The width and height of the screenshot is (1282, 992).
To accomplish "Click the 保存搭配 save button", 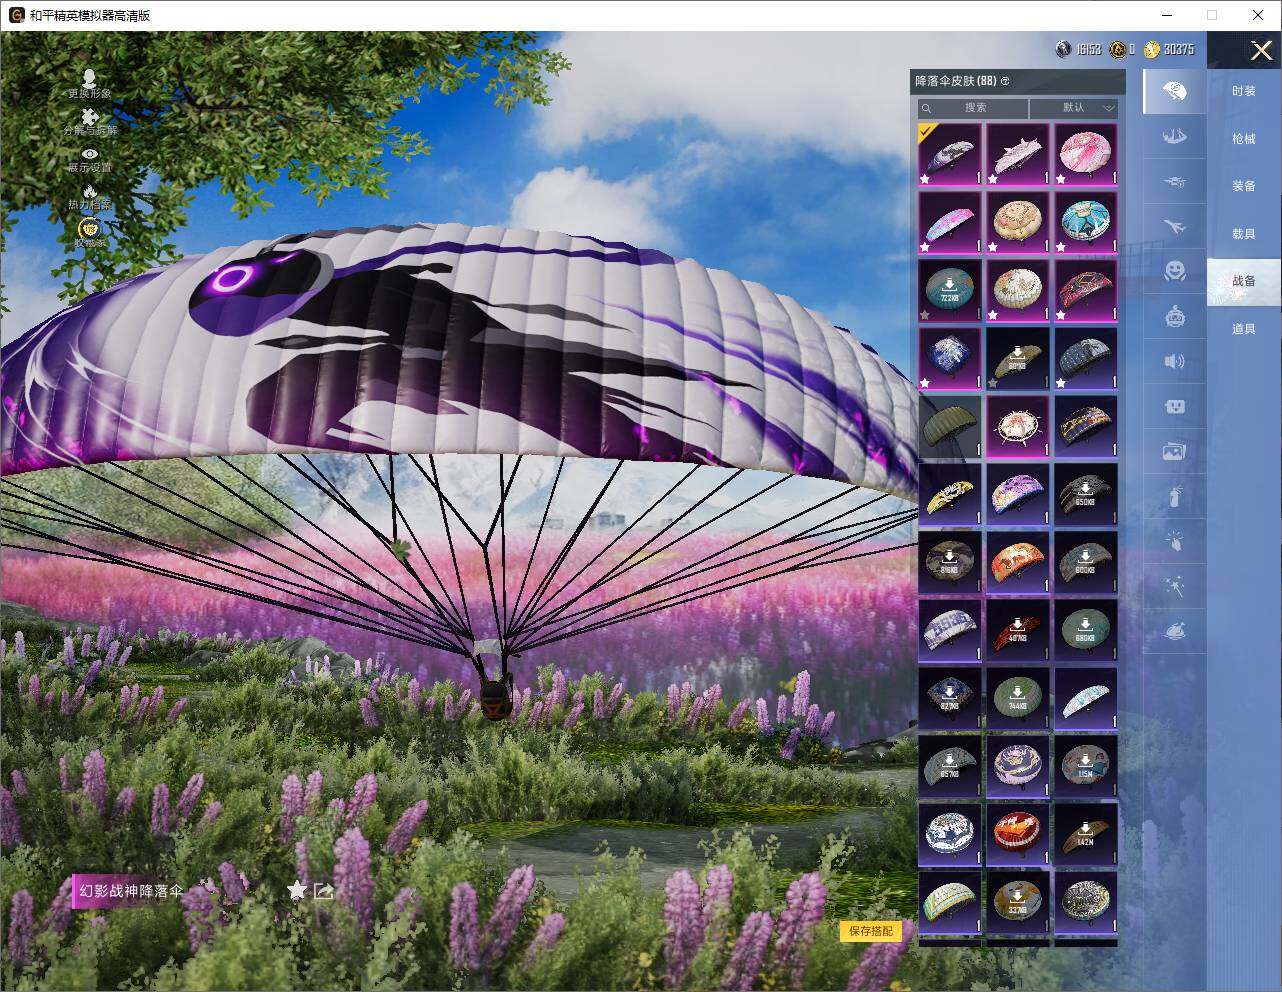I will click(871, 931).
